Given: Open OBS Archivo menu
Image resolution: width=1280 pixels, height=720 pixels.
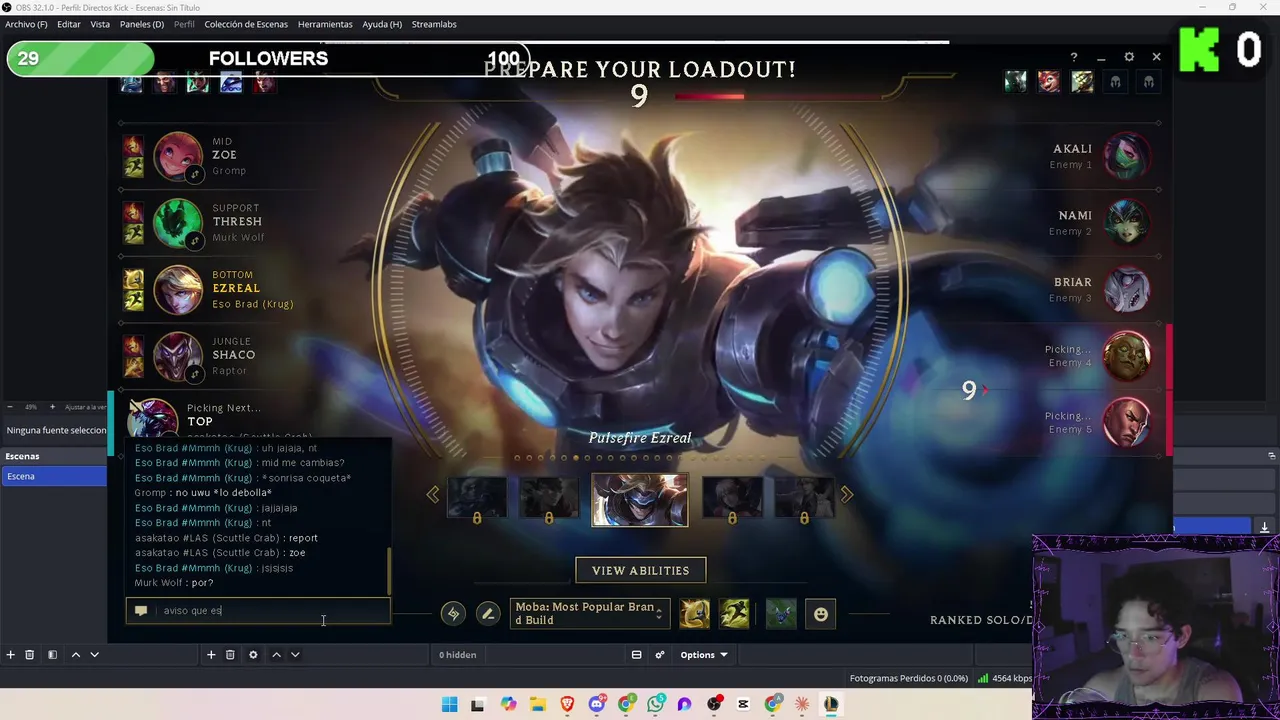Looking at the screenshot, I should [26, 24].
